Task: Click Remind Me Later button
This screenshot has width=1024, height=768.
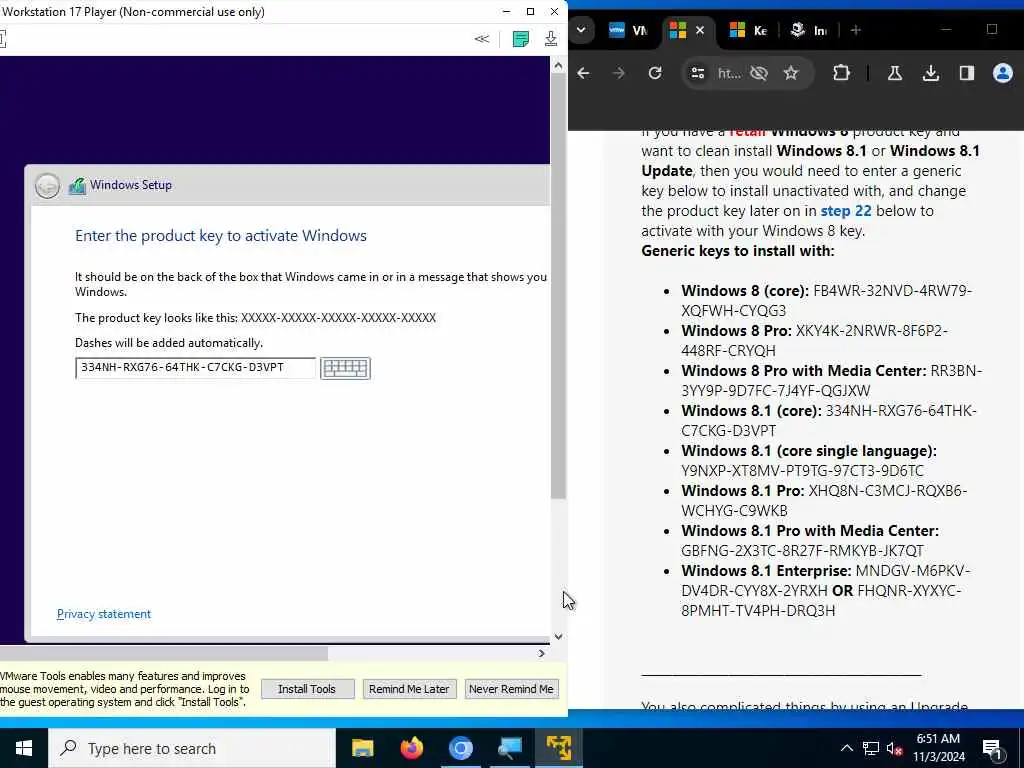Action: (x=409, y=689)
